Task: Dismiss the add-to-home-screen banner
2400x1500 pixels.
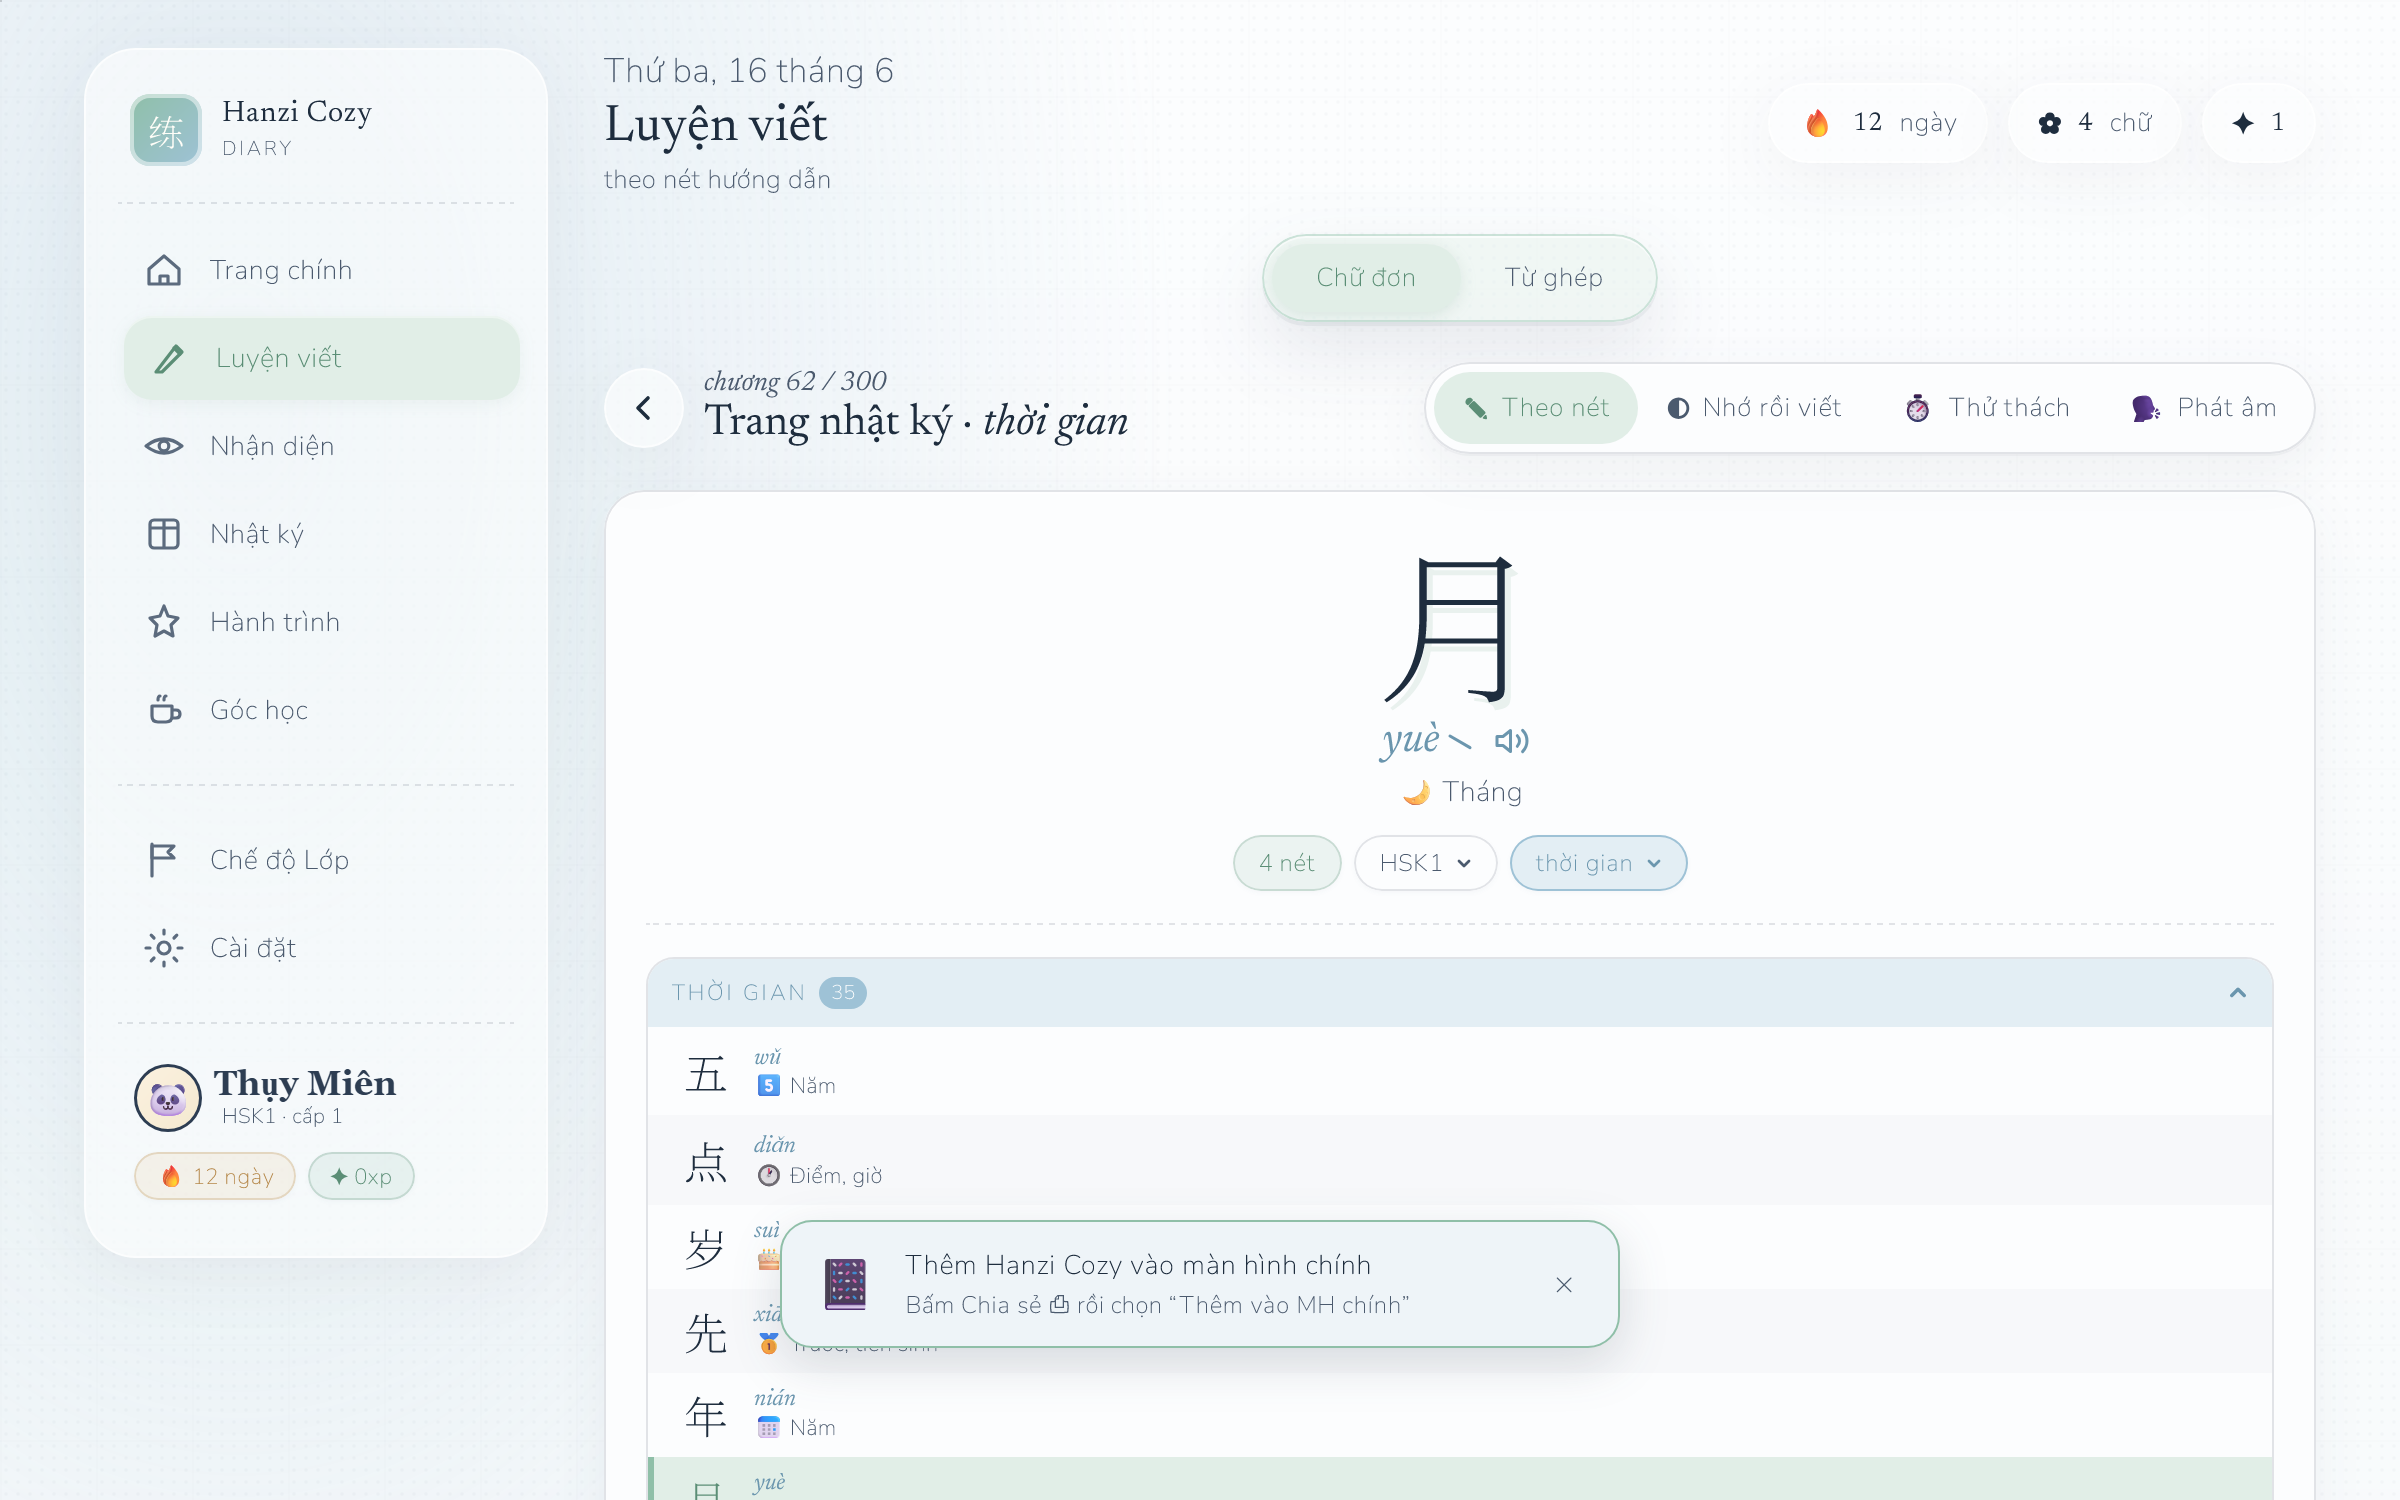Action: coord(1564,1285)
